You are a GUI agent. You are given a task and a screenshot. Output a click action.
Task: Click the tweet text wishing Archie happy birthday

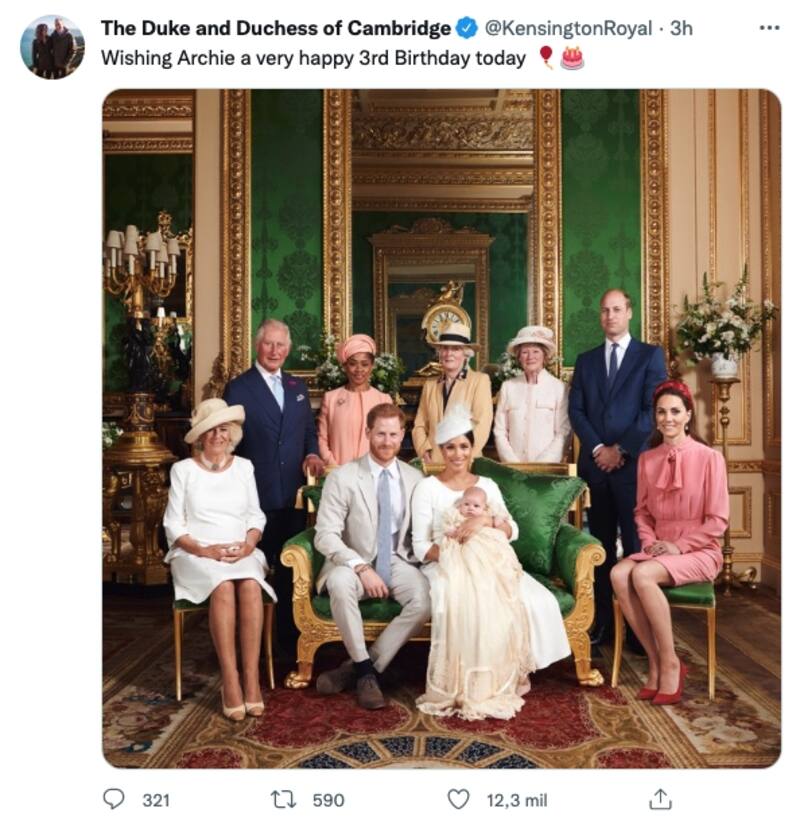tap(313, 58)
